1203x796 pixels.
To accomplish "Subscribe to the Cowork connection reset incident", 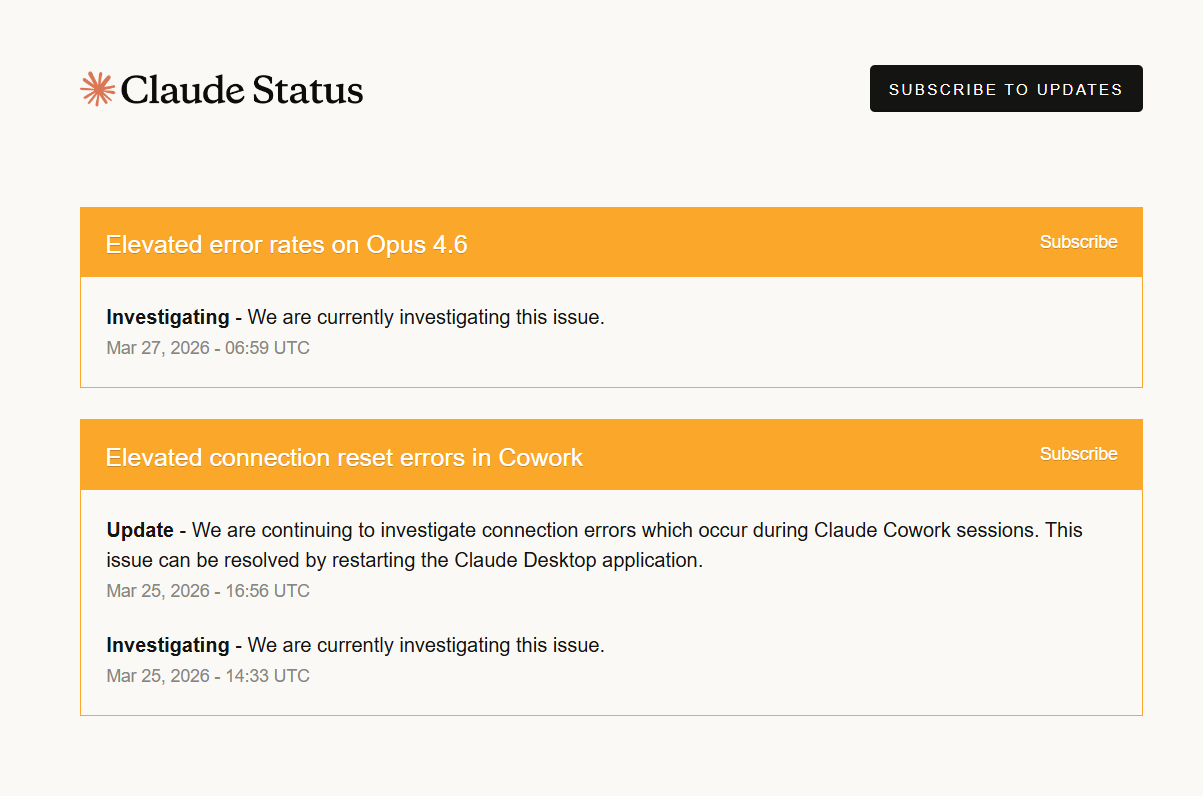I will coord(1079,454).
